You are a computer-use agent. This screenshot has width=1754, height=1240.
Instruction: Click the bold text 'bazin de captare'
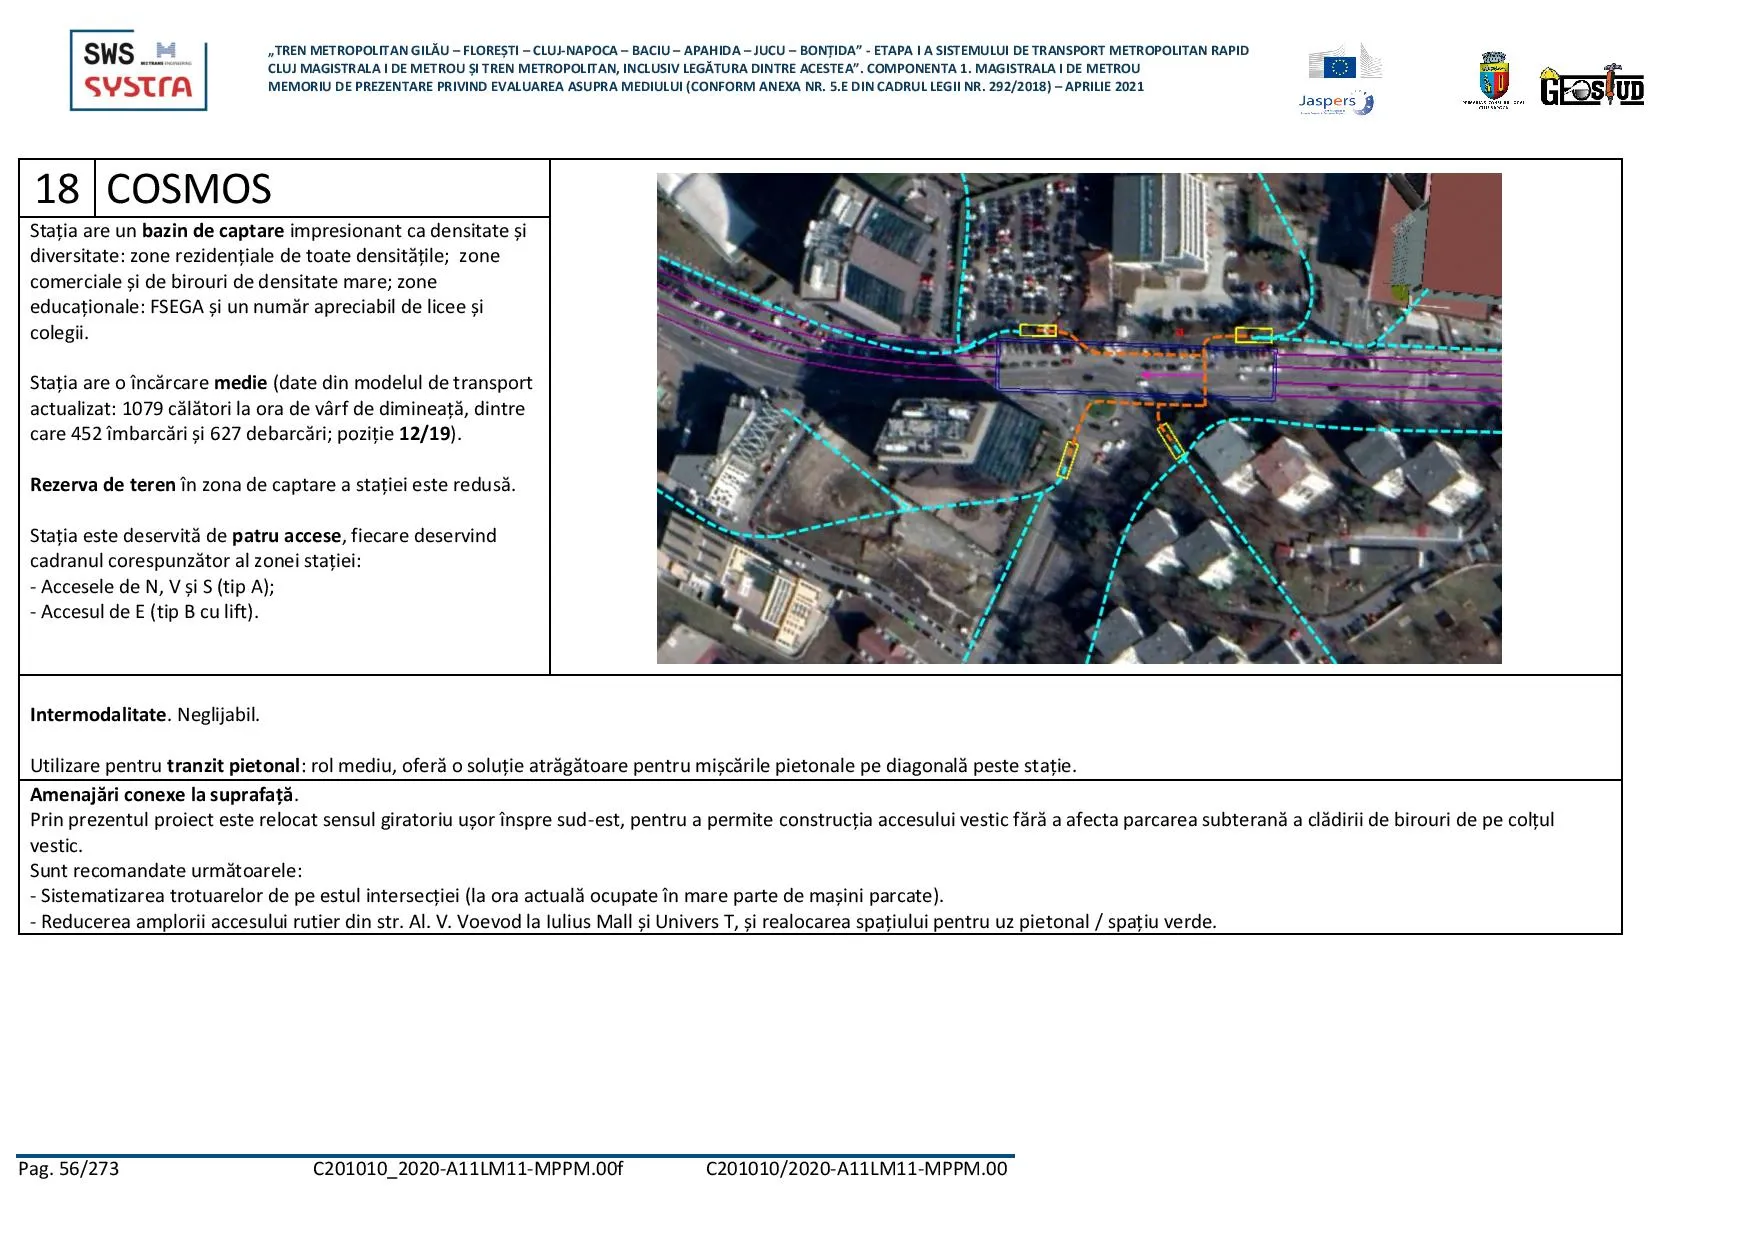coord(213,231)
